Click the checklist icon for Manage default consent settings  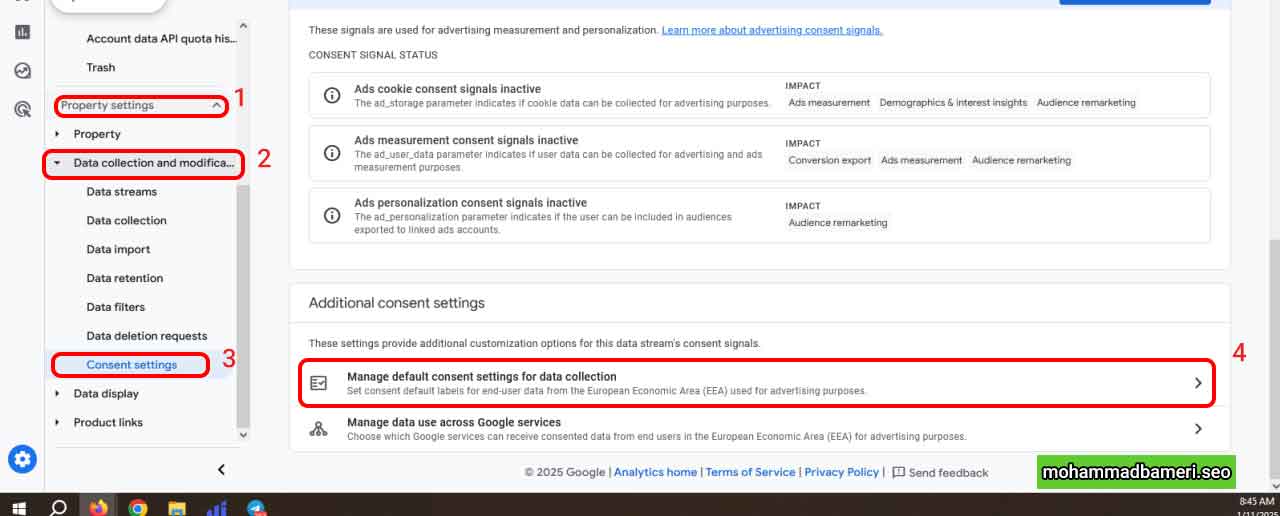pyautogui.click(x=319, y=383)
